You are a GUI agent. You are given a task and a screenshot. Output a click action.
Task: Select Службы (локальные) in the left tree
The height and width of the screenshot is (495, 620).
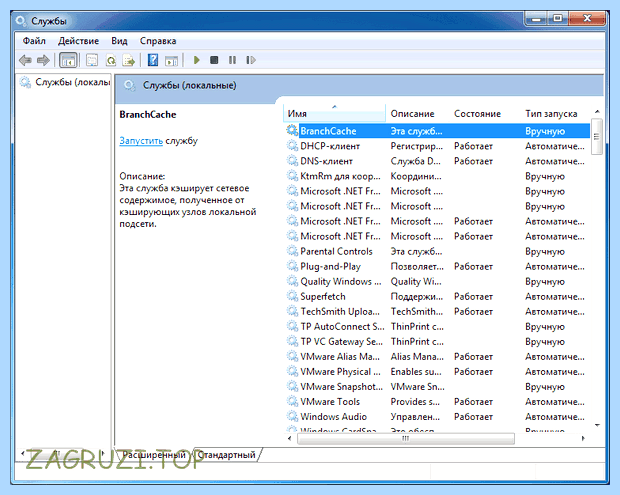tap(72, 82)
